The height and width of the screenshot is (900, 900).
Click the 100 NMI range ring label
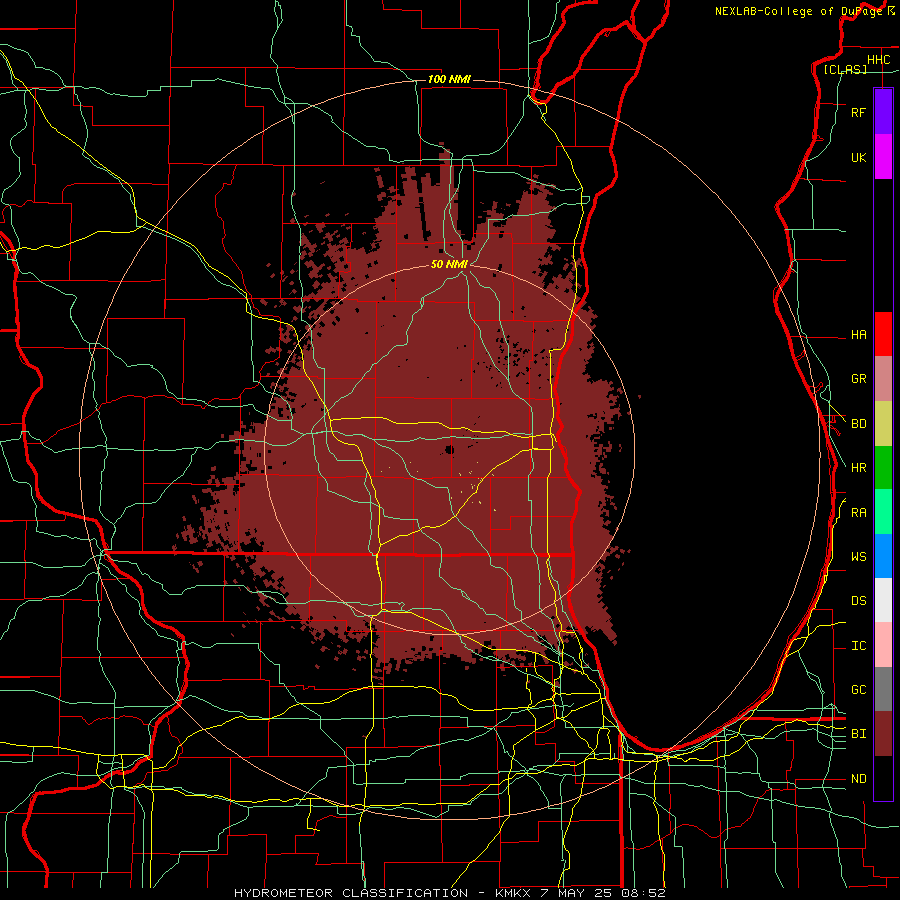coord(449,79)
